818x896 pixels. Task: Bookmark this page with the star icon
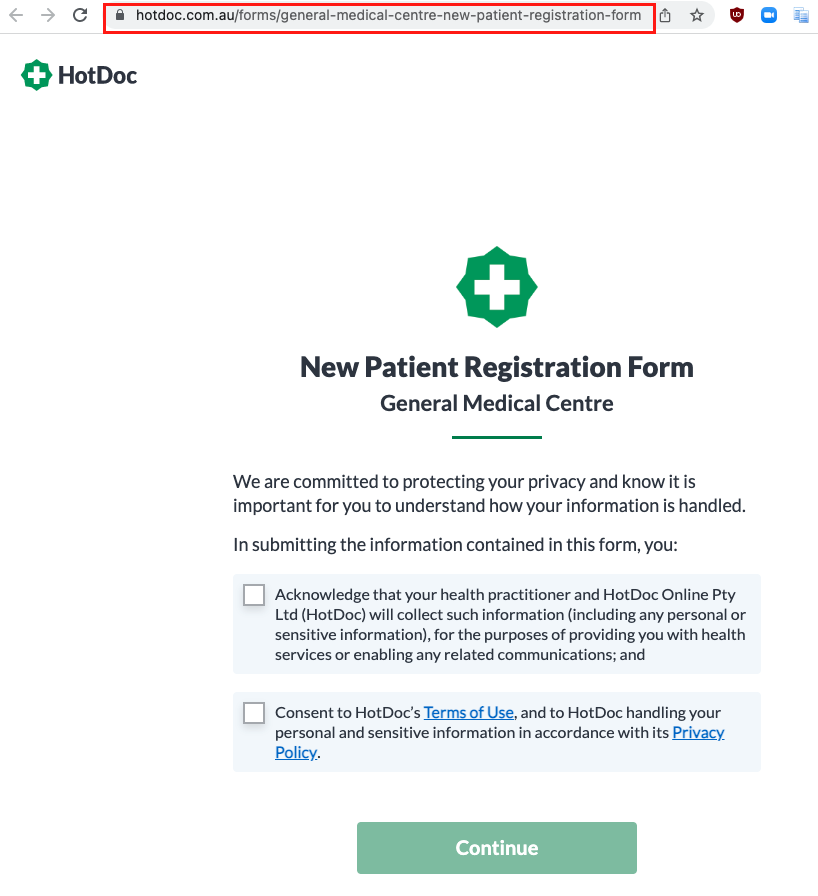[x=696, y=15]
